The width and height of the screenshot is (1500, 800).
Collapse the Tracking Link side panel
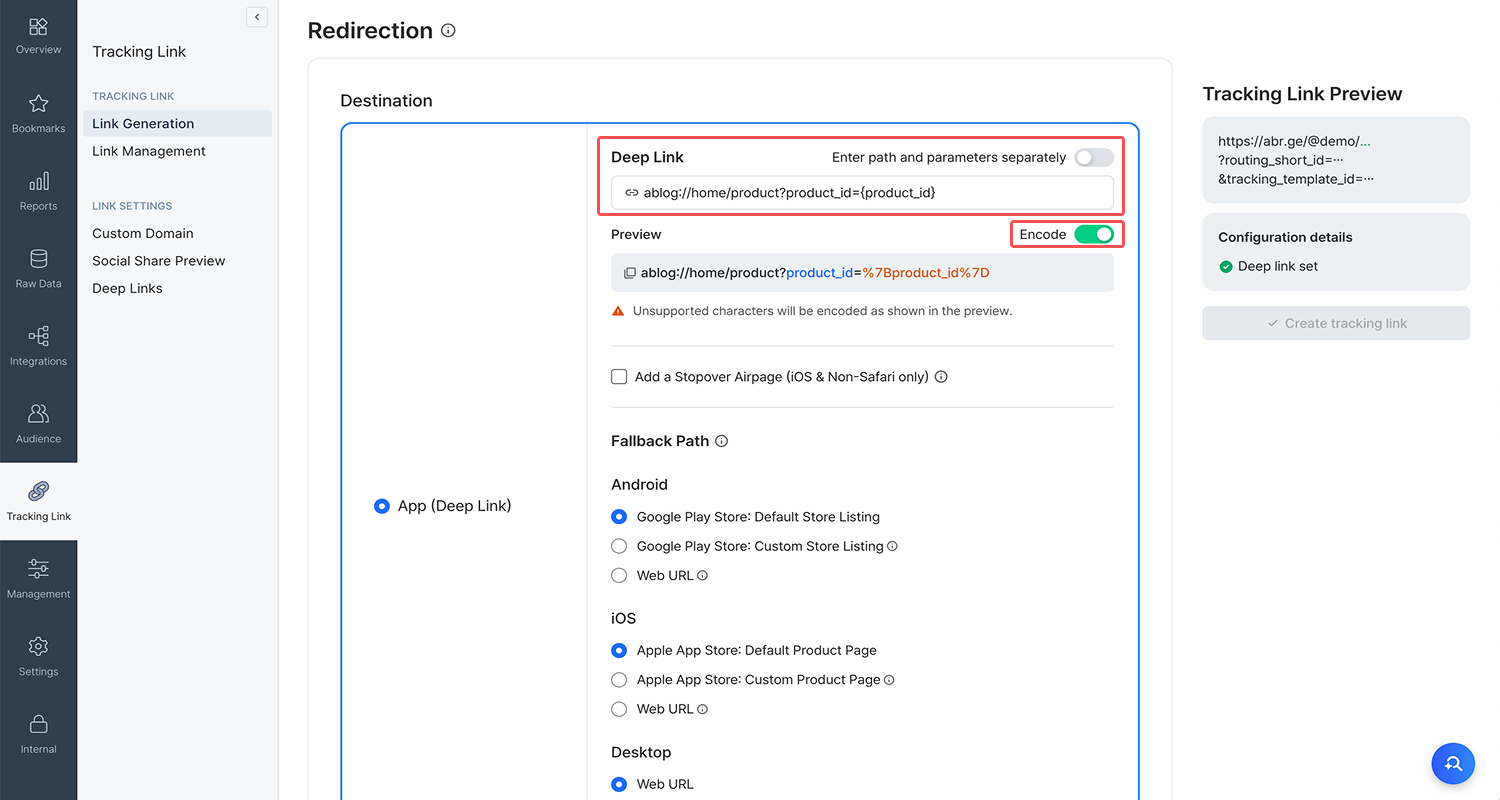(257, 17)
